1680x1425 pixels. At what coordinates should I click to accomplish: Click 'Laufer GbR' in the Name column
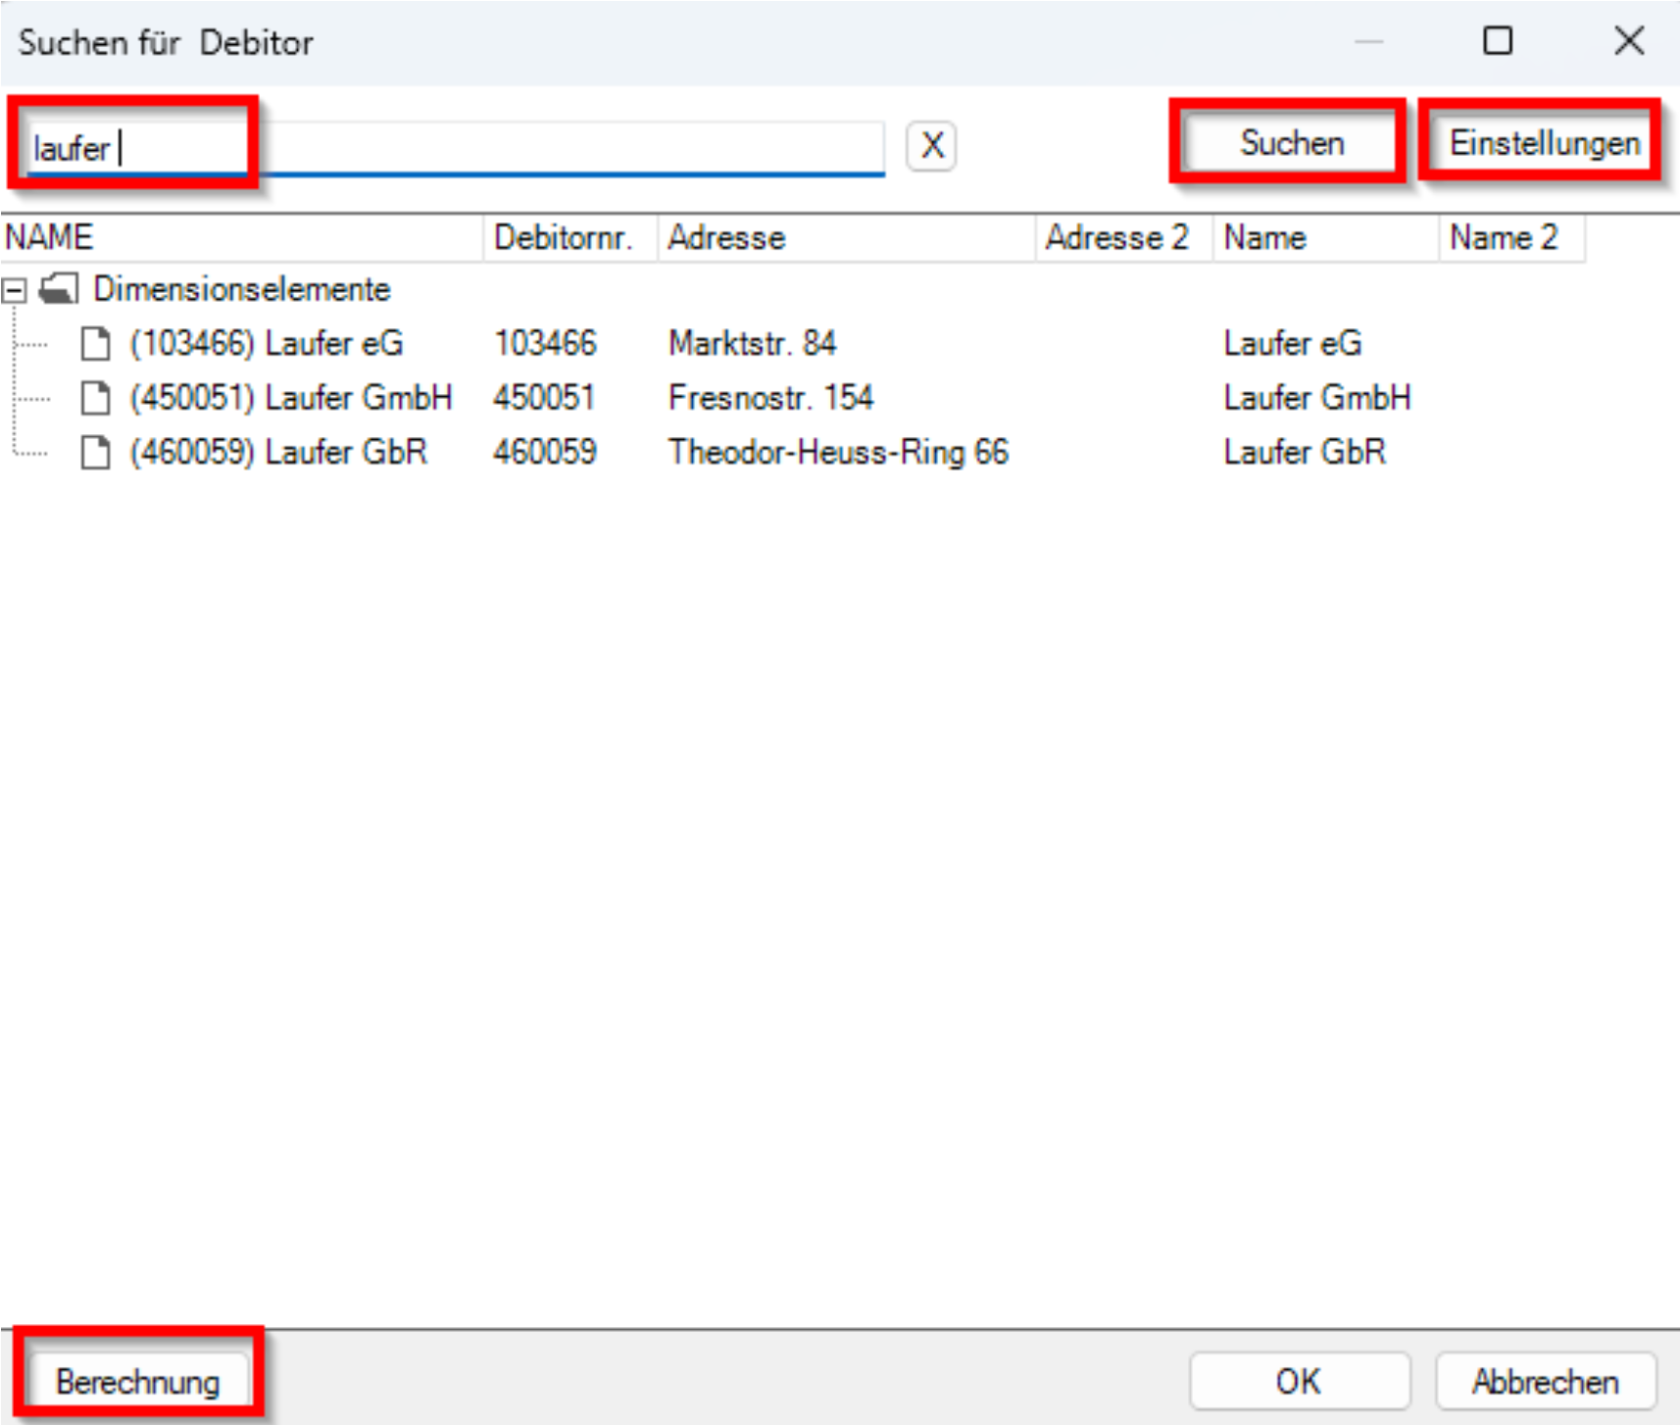(x=1305, y=451)
